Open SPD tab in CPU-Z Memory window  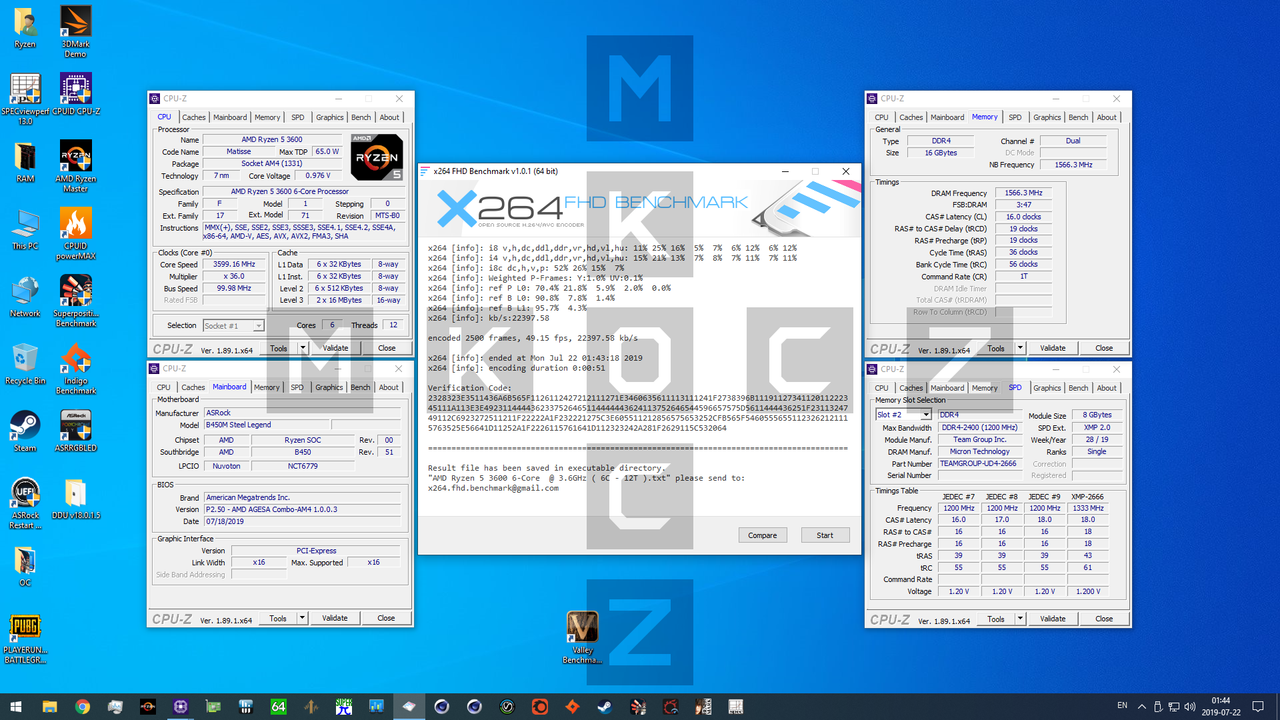point(1015,117)
